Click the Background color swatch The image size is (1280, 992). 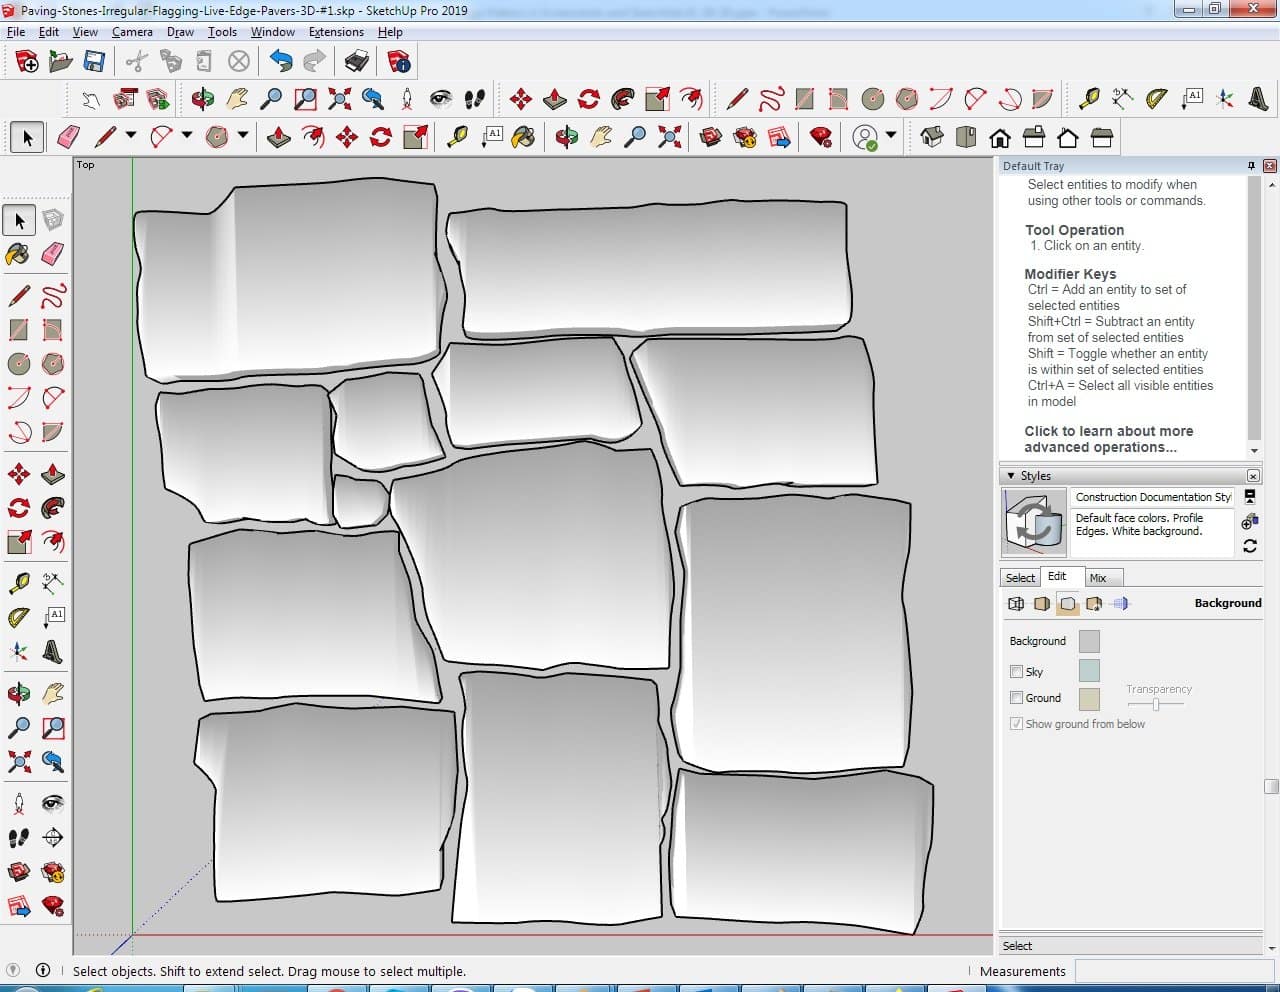coord(1089,641)
